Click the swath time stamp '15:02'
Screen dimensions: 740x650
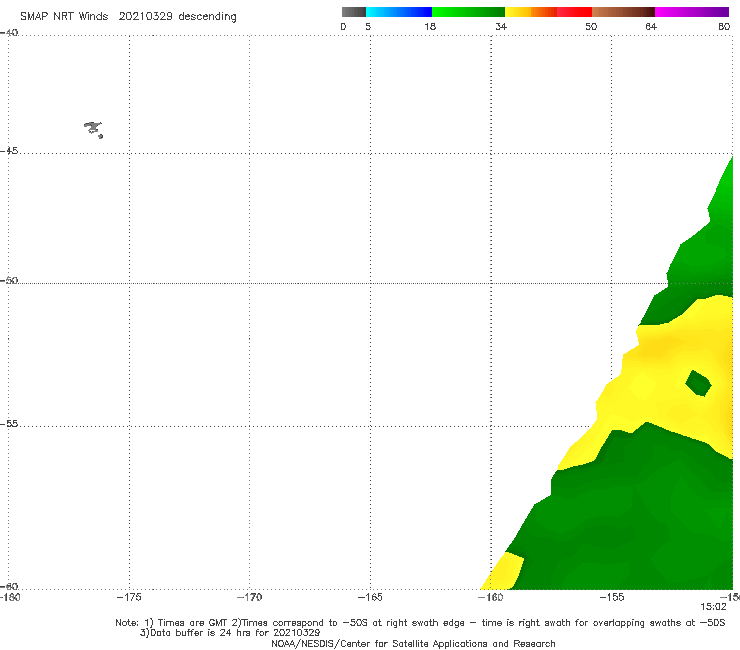click(713, 607)
